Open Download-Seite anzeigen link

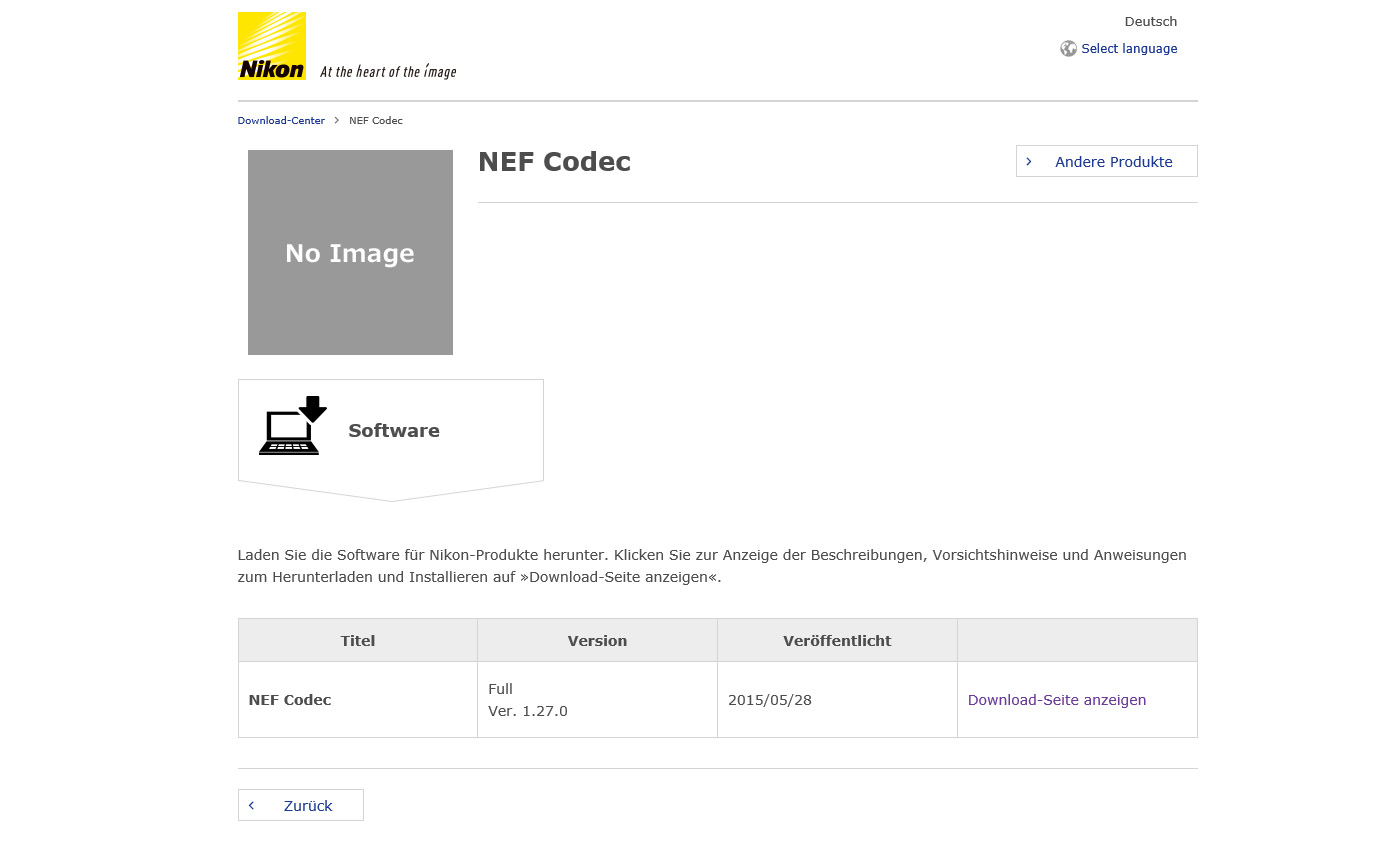1057,700
